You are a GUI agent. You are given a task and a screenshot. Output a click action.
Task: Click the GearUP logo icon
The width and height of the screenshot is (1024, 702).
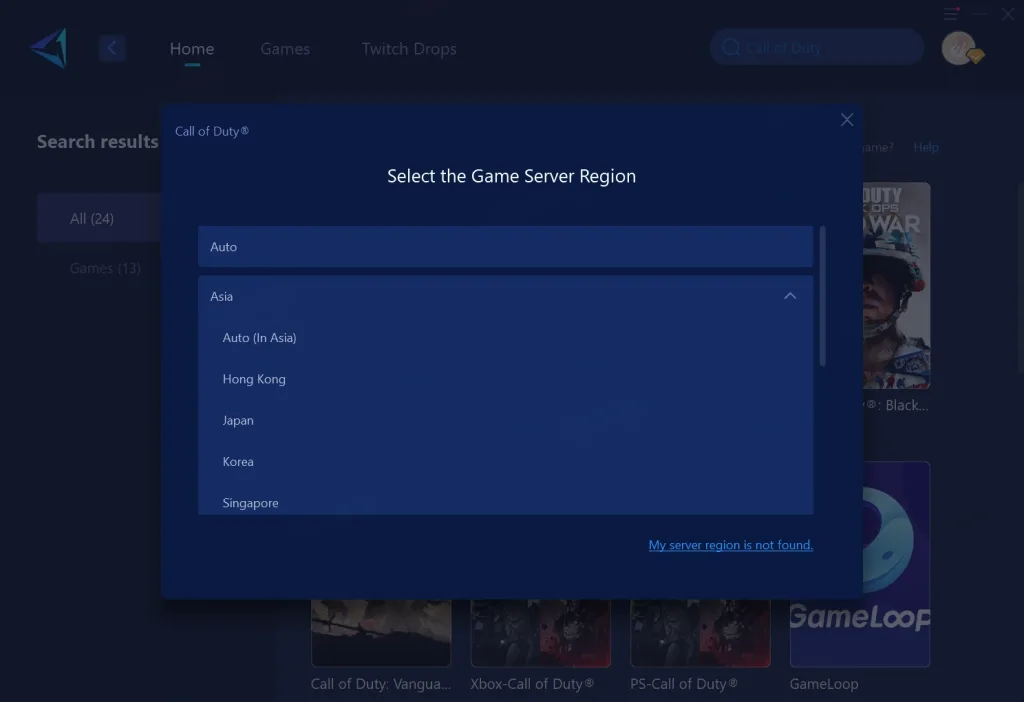click(x=48, y=48)
